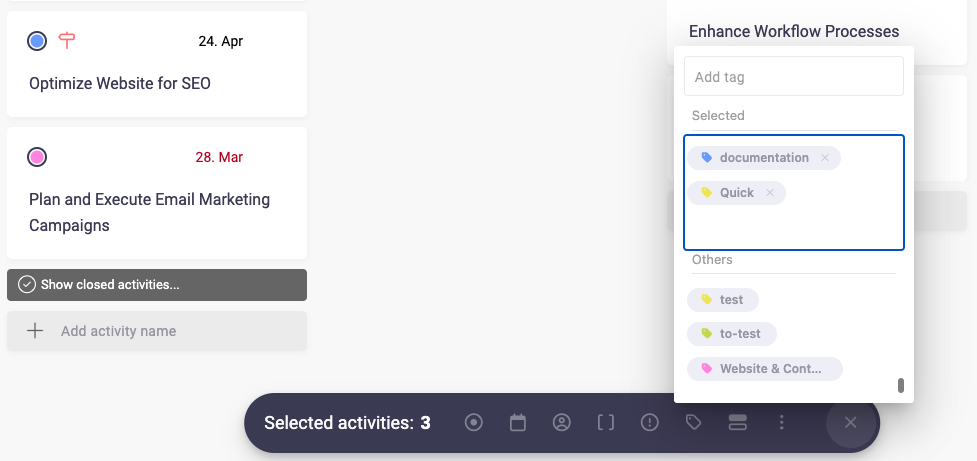977x461 pixels.
Task: Click the status circle icon in bulk toolbar
Action: click(474, 423)
